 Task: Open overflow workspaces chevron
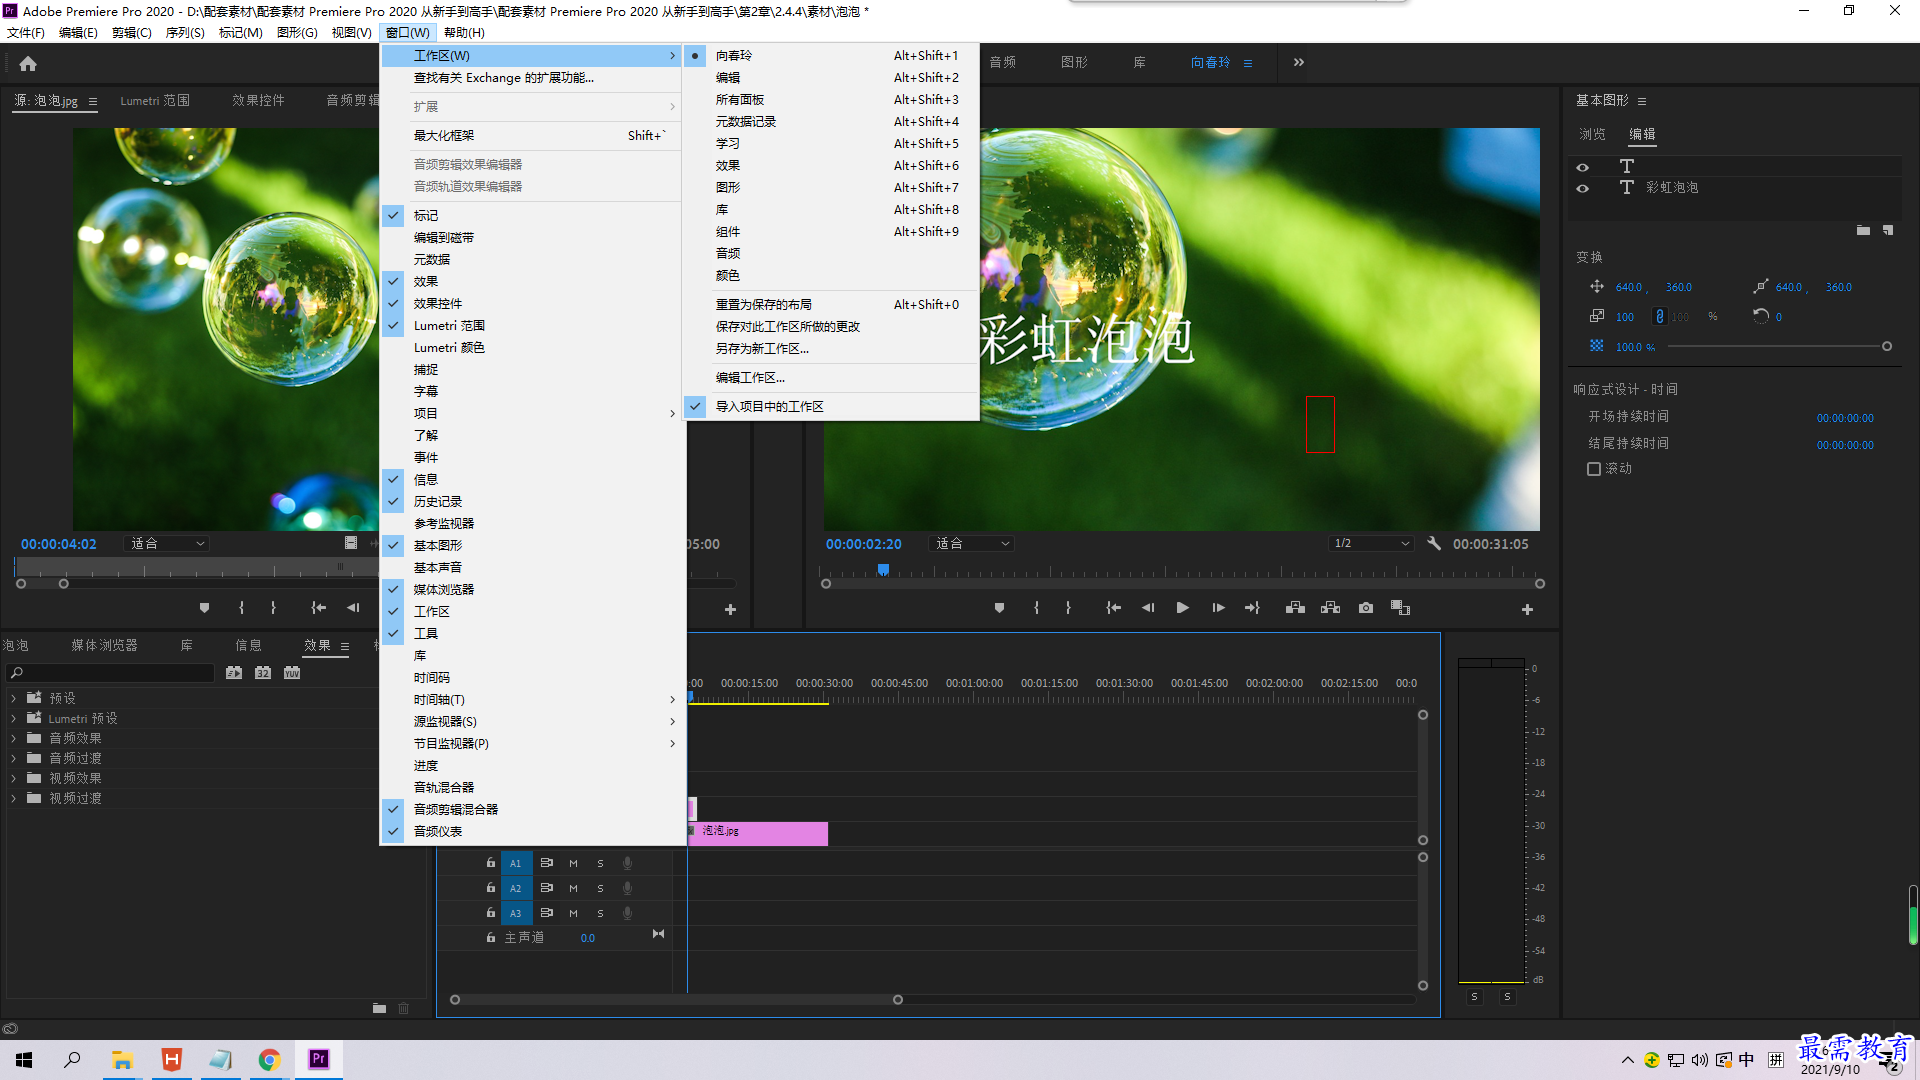1298,62
